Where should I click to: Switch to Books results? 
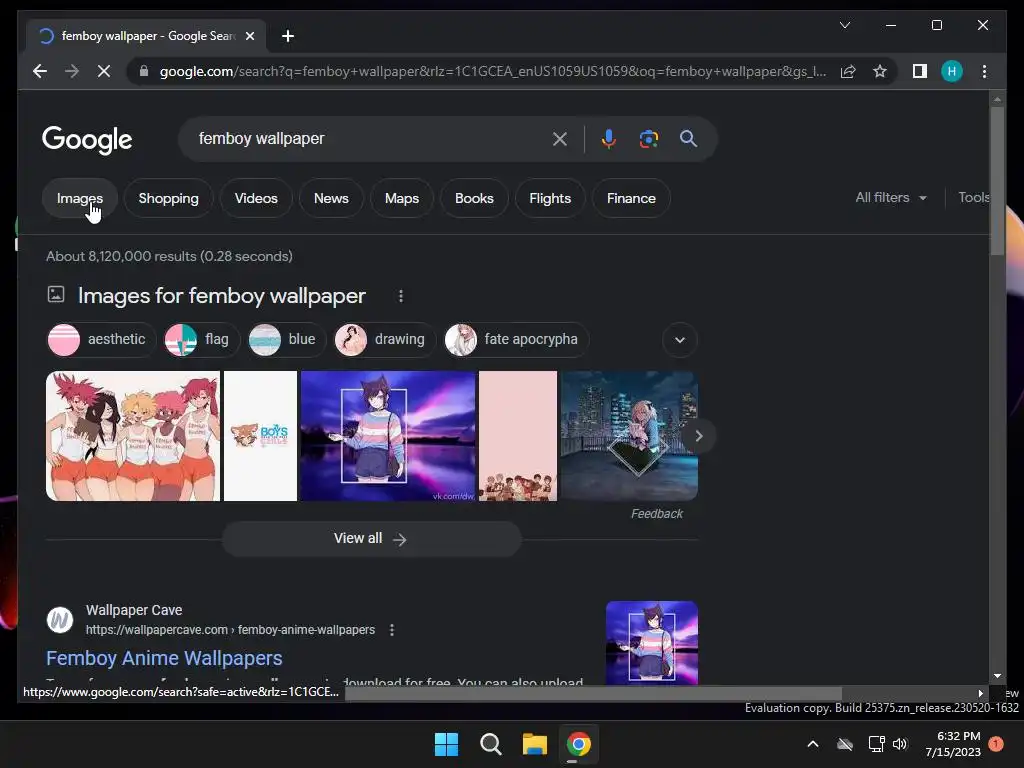(x=474, y=199)
